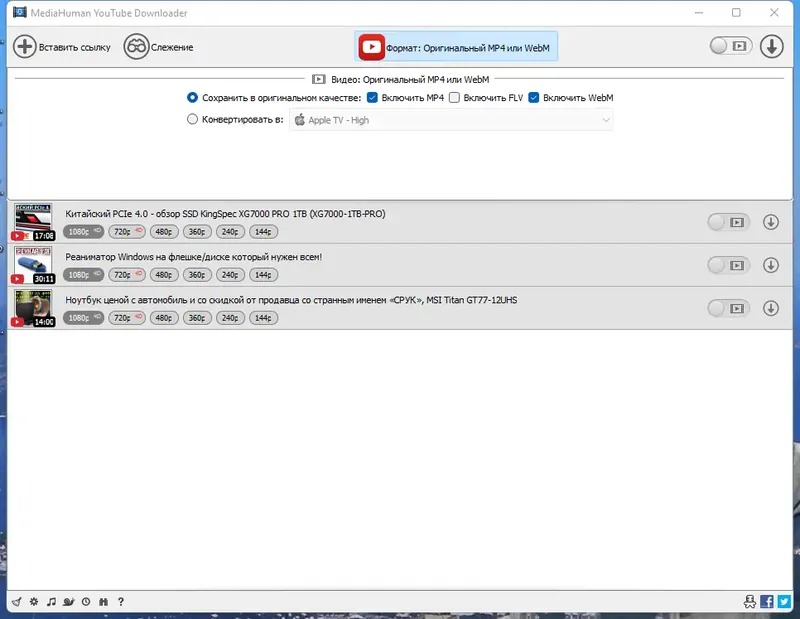Select 1080p for Реаниматор Windows video
This screenshot has width=800, height=619.
(x=83, y=275)
